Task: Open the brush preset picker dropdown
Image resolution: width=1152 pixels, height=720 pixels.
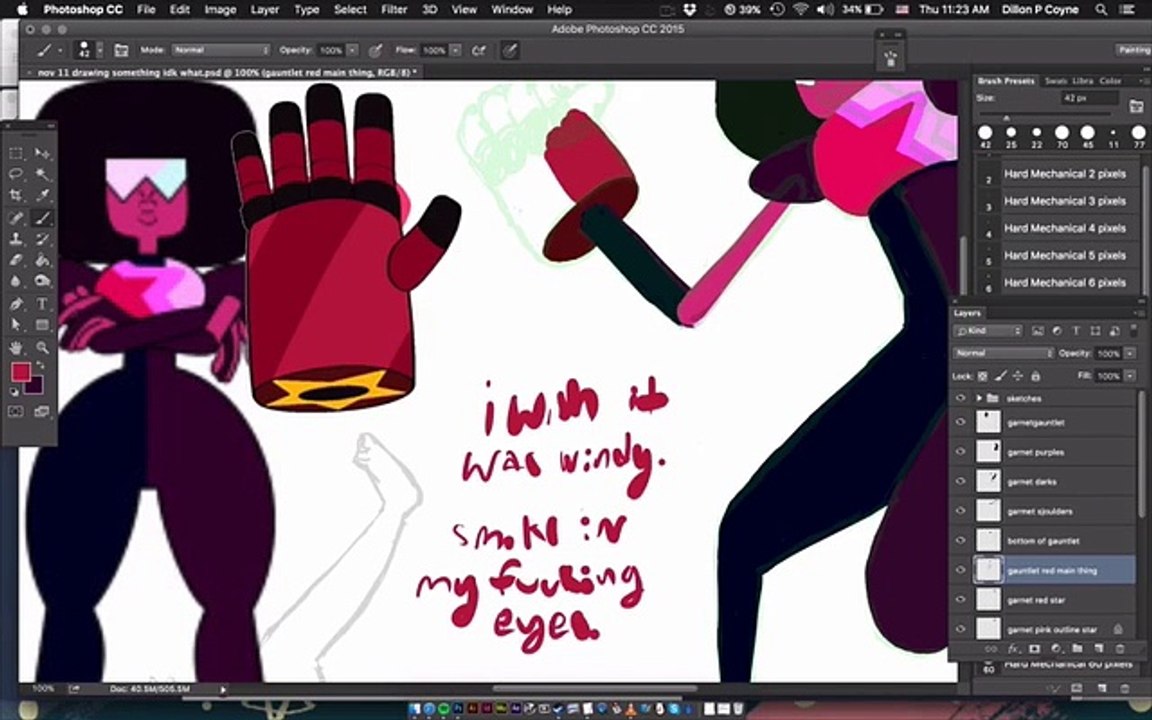Action: [100, 50]
